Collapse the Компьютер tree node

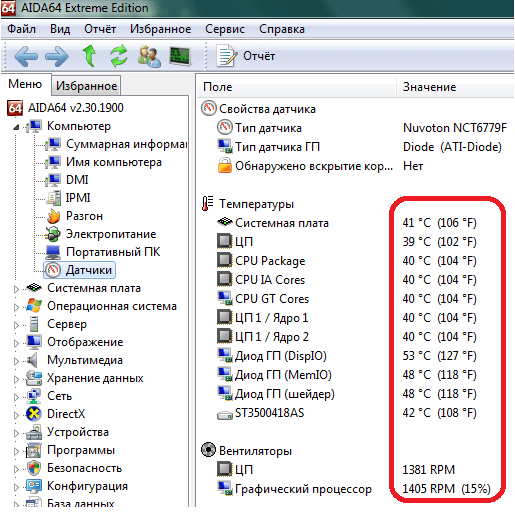pyautogui.click(x=16, y=127)
